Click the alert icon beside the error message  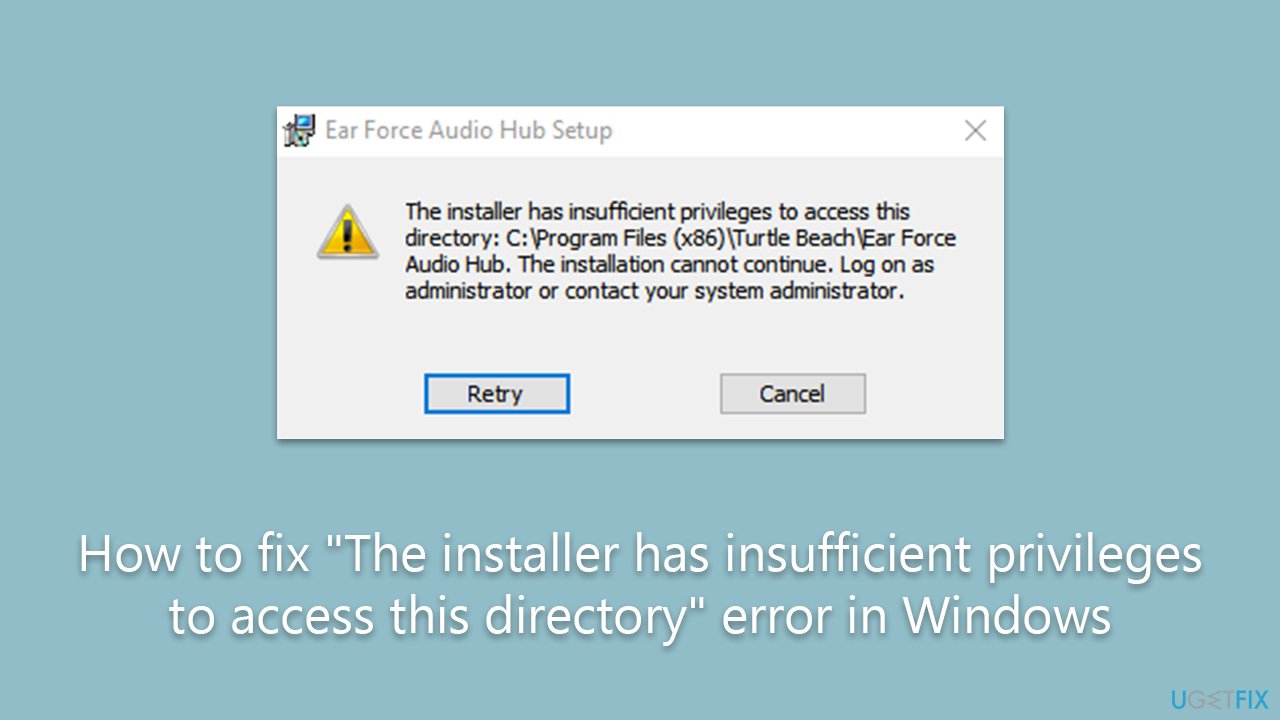[x=346, y=235]
